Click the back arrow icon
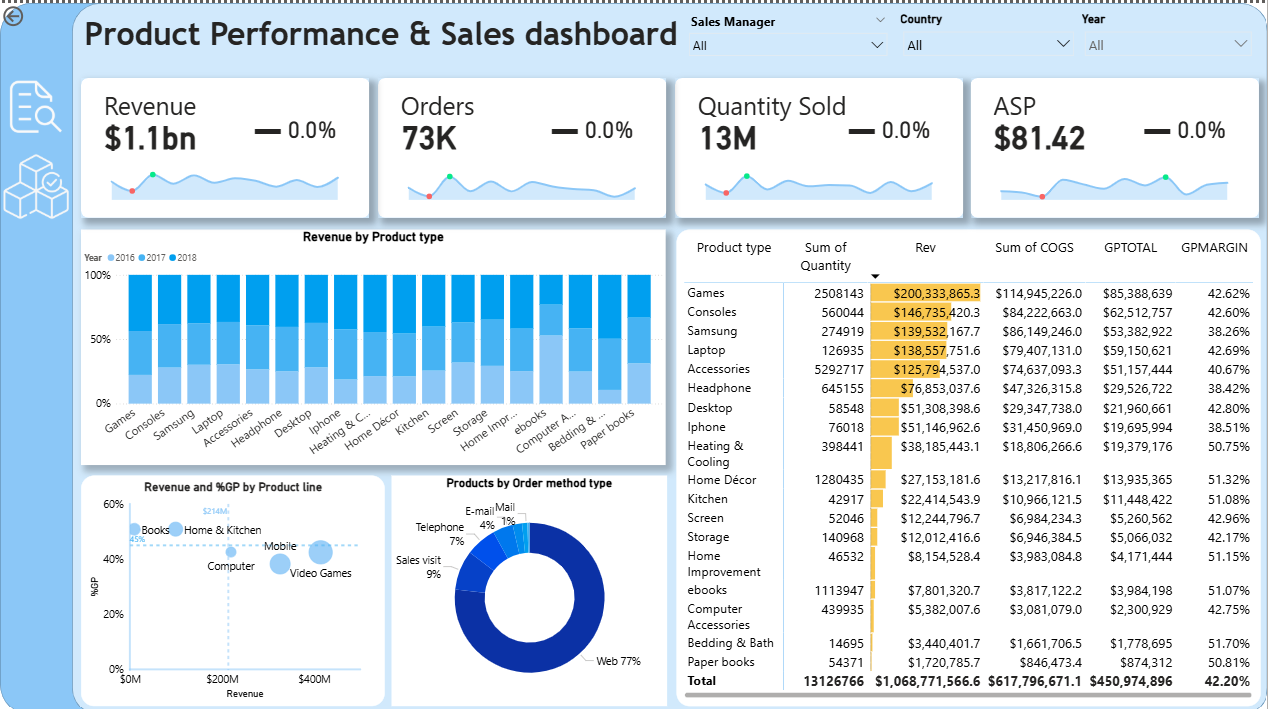1270x709 pixels. coord(14,15)
